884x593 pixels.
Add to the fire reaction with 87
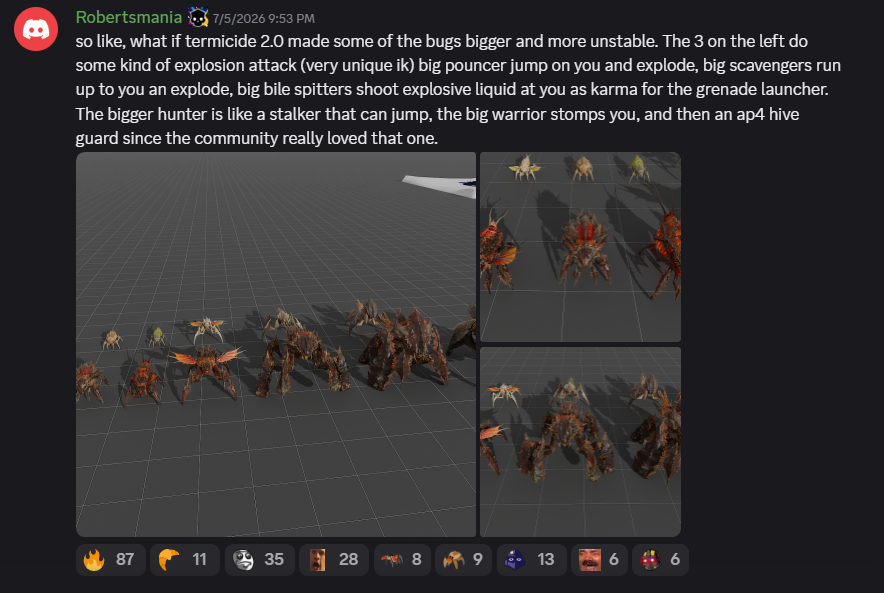pyautogui.click(x=110, y=560)
